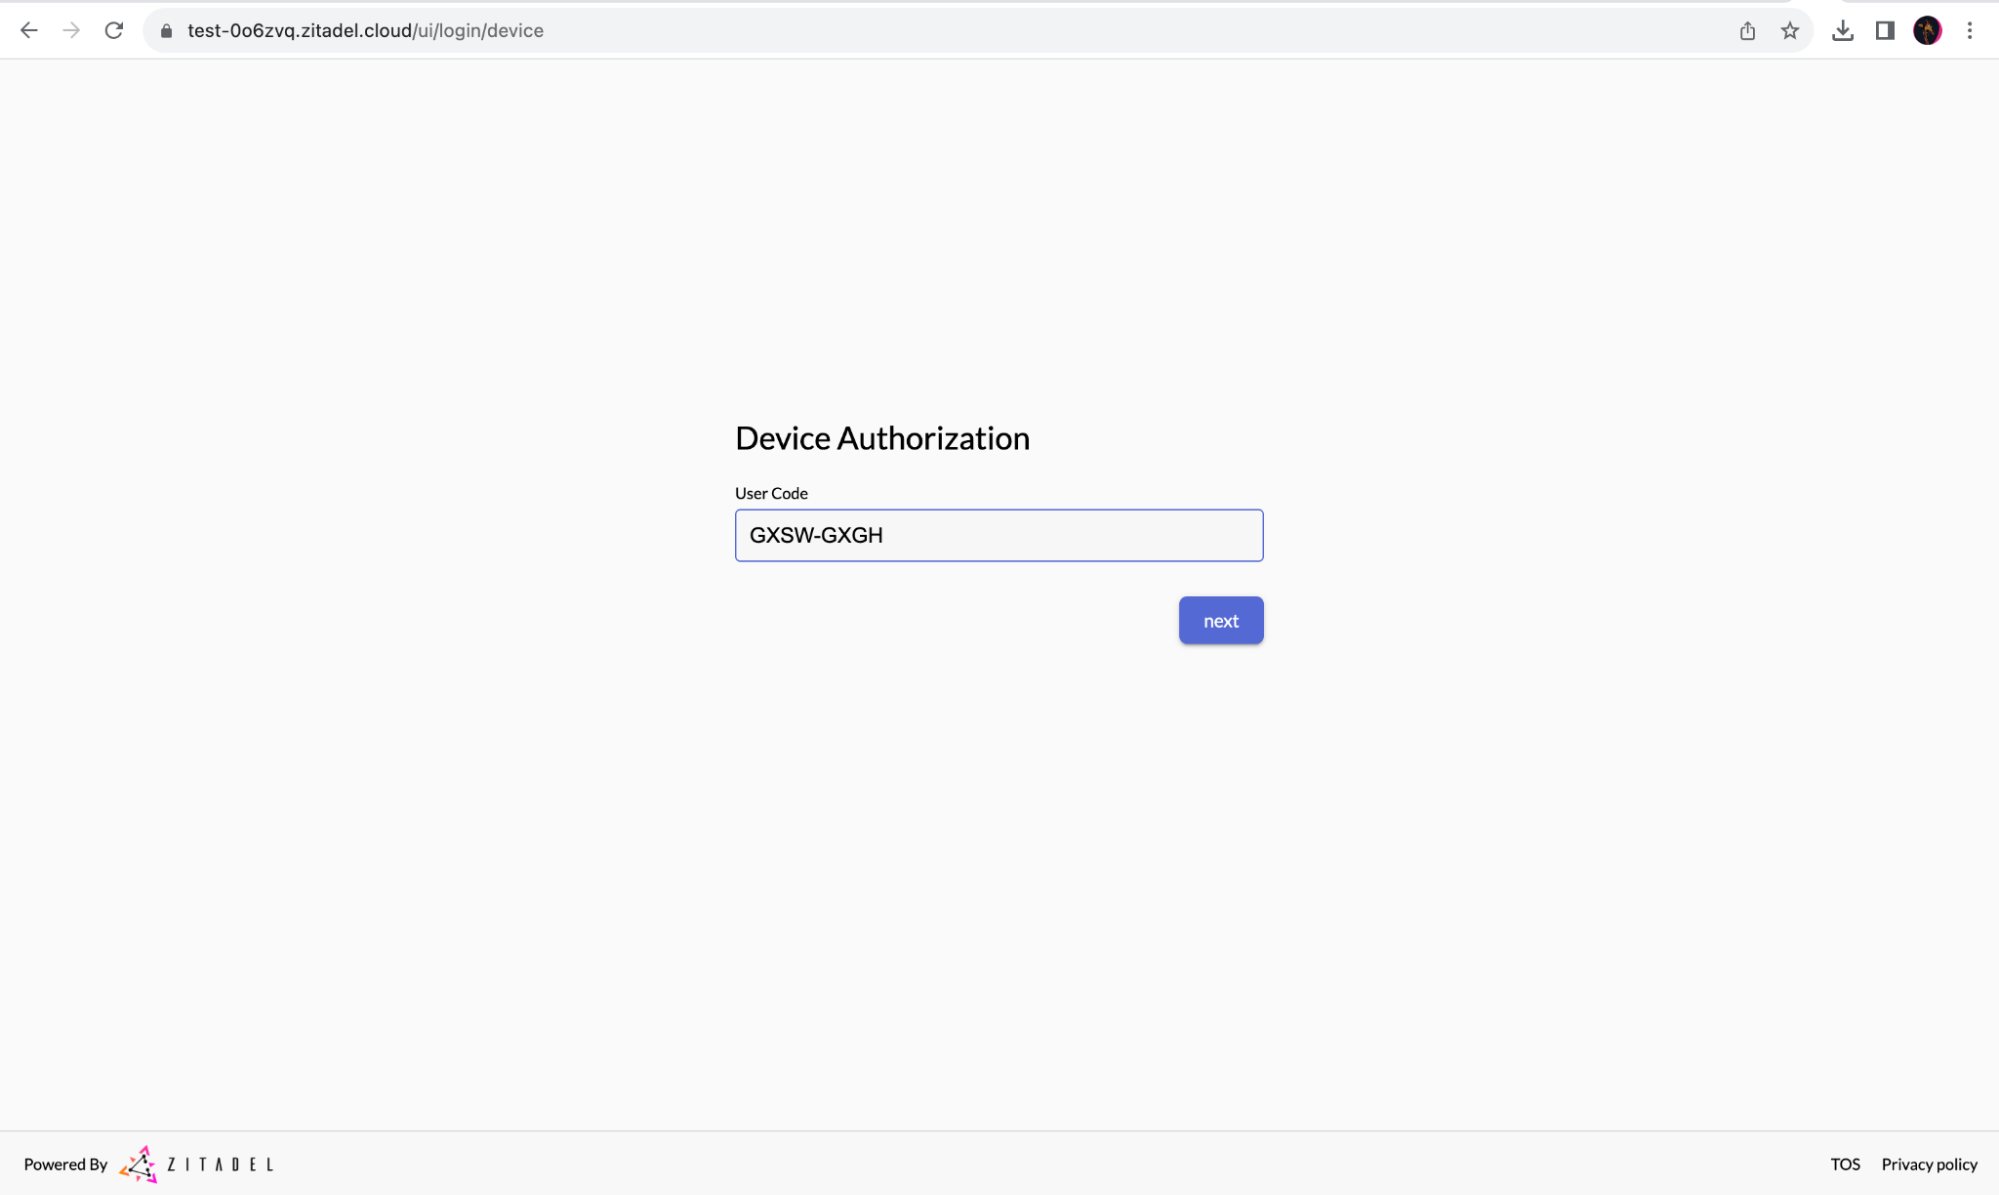Focus the User Code input field
This screenshot has height=1195, width=1999.
(998, 535)
